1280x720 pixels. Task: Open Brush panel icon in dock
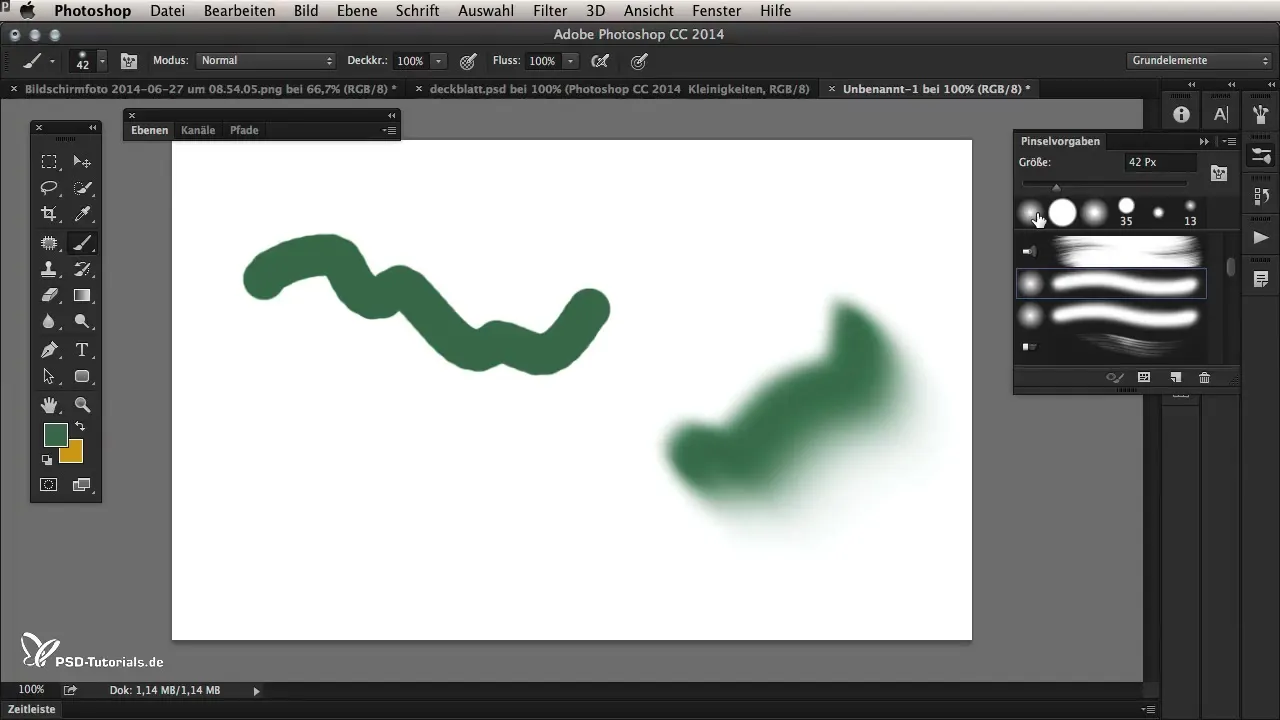1261,114
